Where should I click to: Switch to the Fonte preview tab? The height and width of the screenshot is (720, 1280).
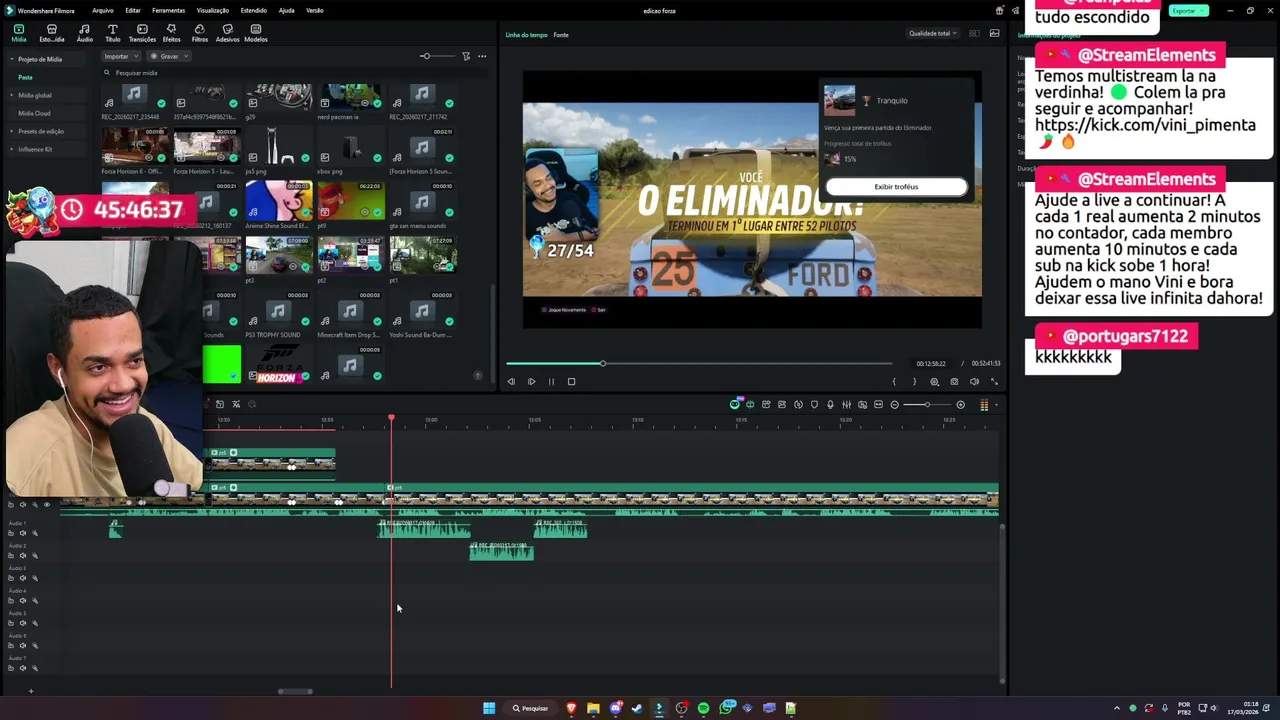click(x=561, y=35)
